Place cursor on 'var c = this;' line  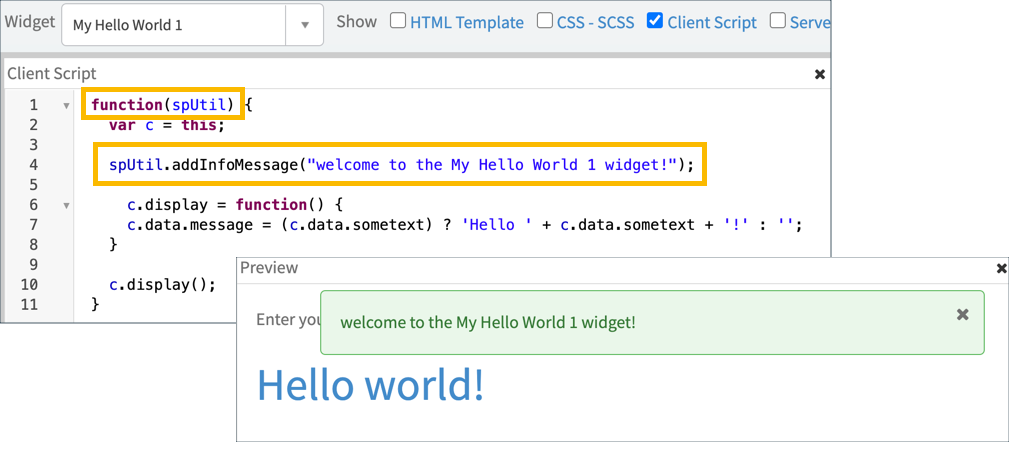click(168, 125)
